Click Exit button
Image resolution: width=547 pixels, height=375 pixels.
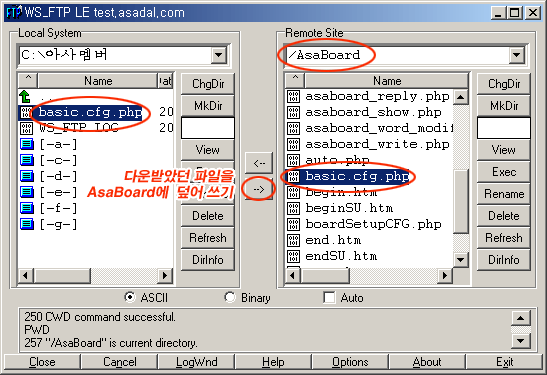click(x=504, y=362)
